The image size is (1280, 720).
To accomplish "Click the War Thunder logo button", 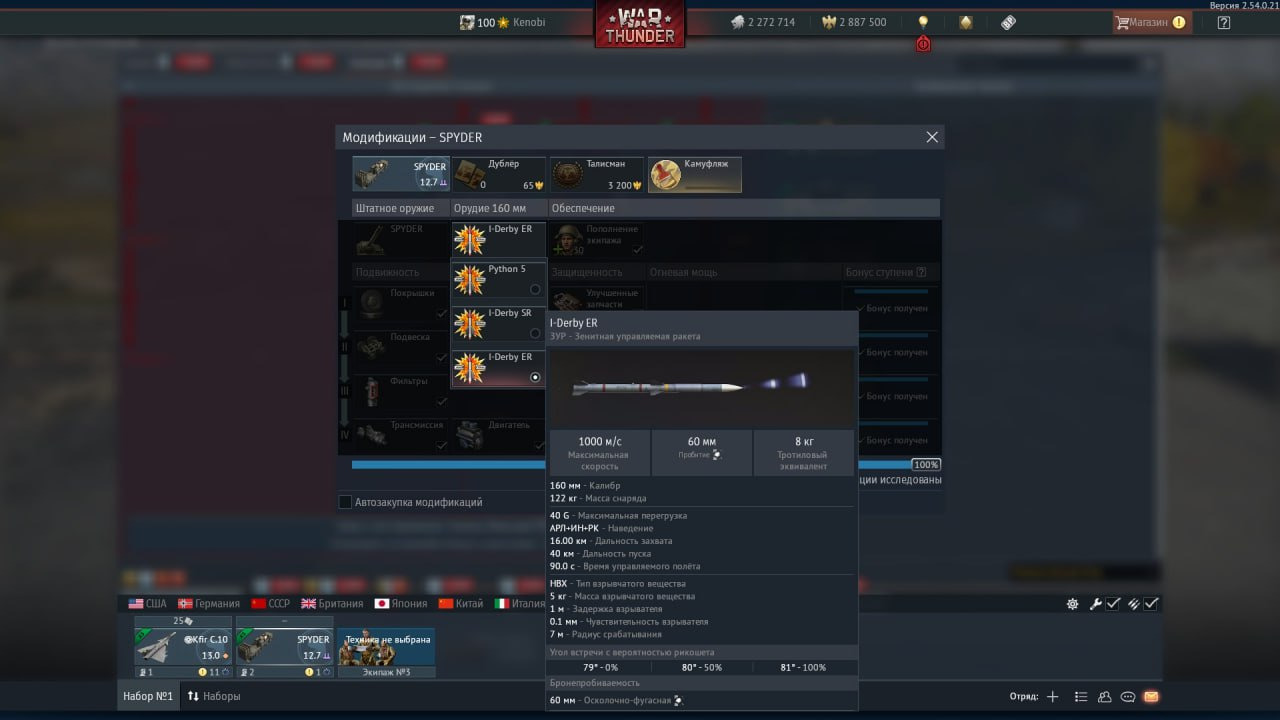I will (640, 24).
